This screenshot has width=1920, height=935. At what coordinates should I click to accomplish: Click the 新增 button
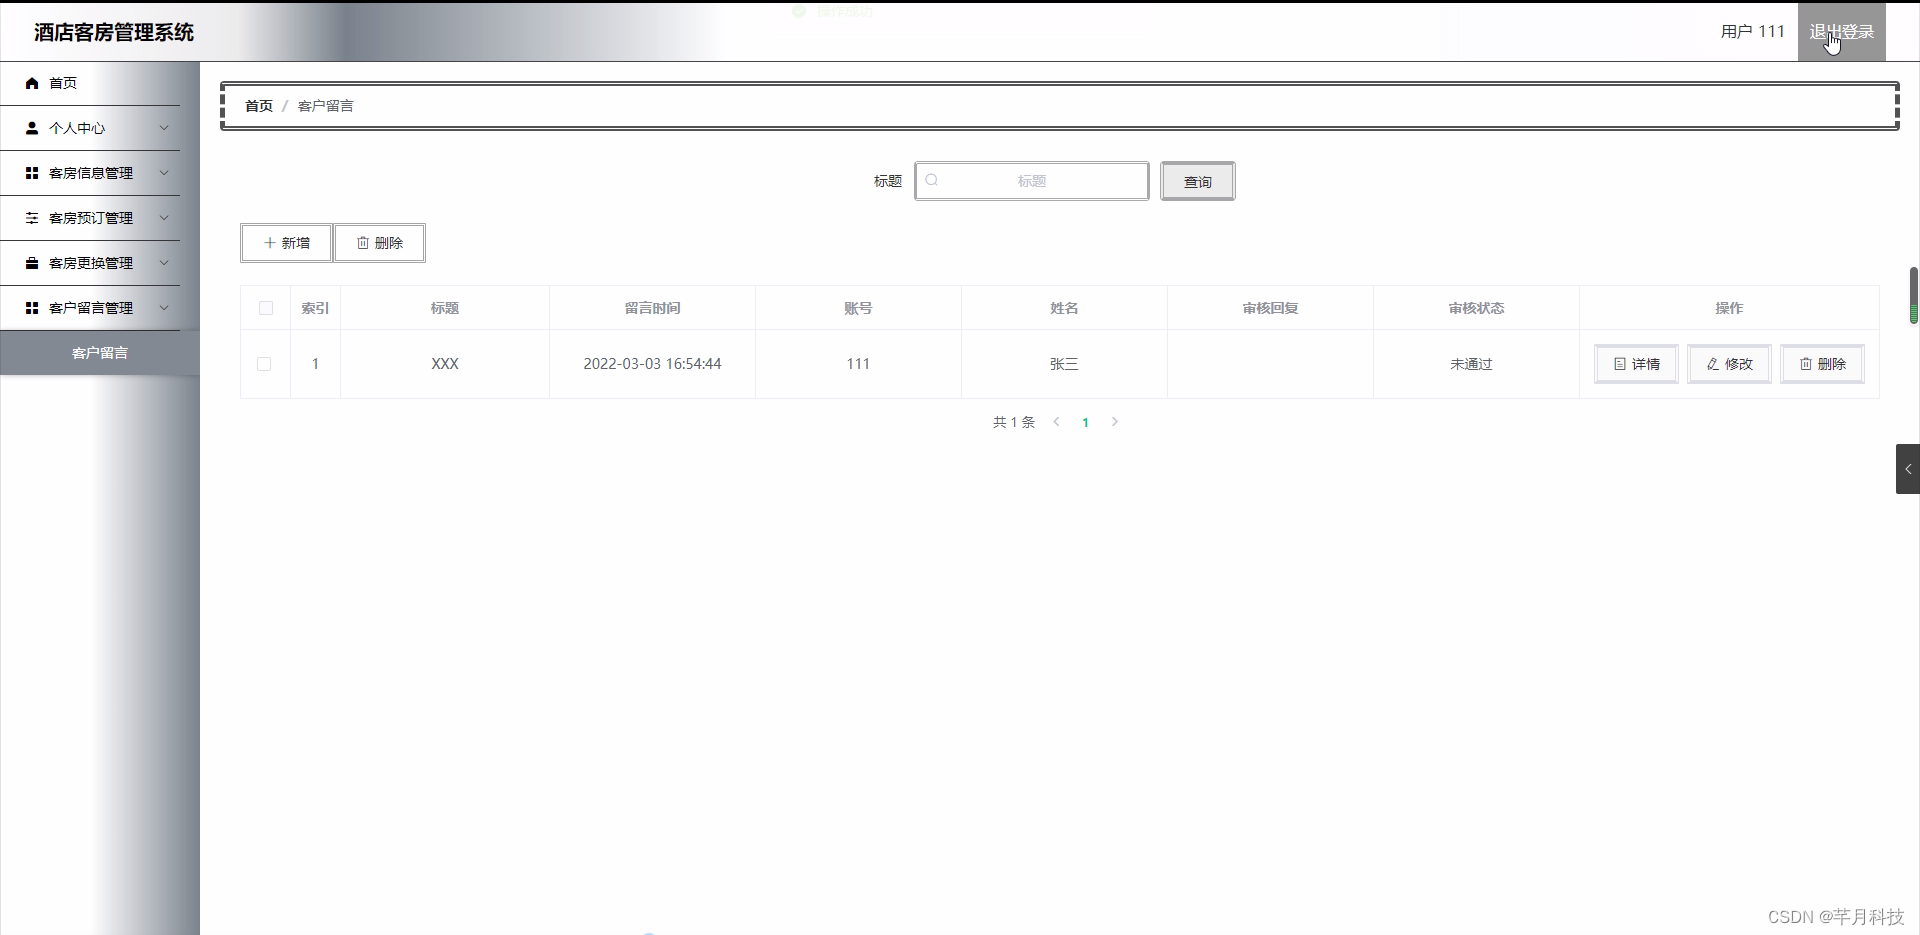(286, 243)
